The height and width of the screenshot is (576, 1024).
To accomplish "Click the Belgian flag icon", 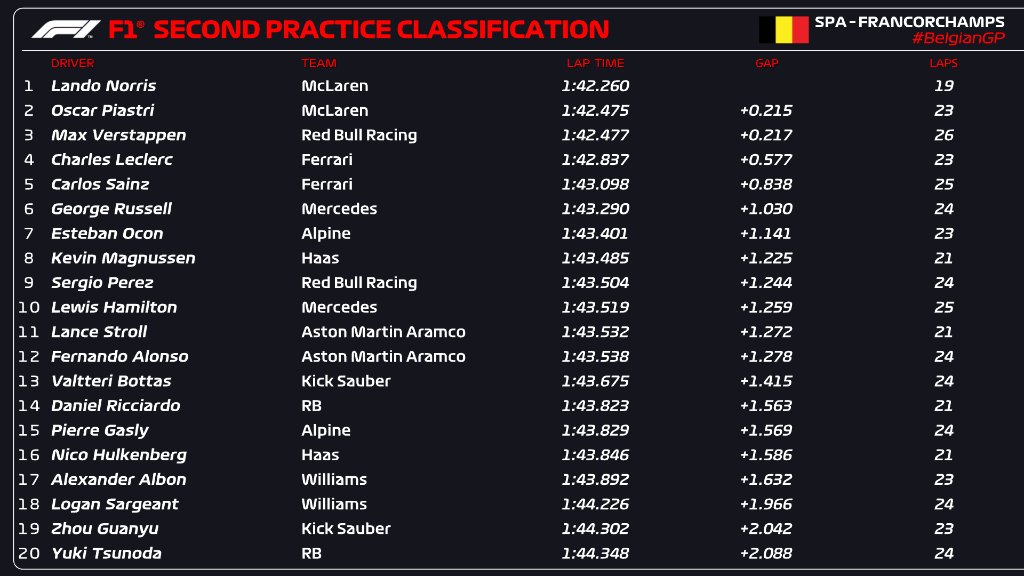I will coord(783,30).
